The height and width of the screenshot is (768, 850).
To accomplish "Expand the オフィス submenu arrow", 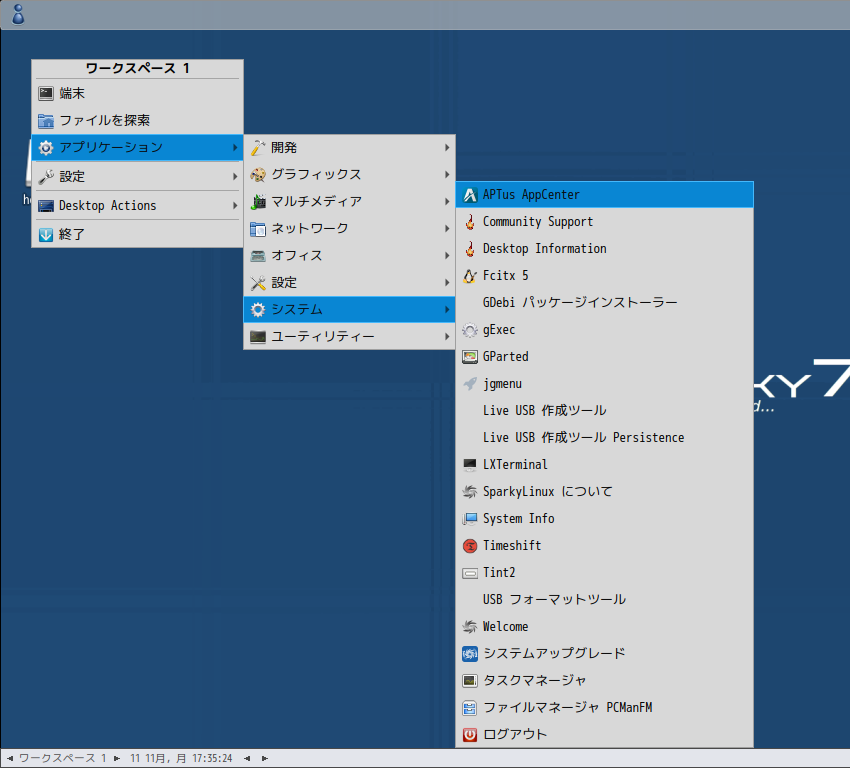I will 447,256.
